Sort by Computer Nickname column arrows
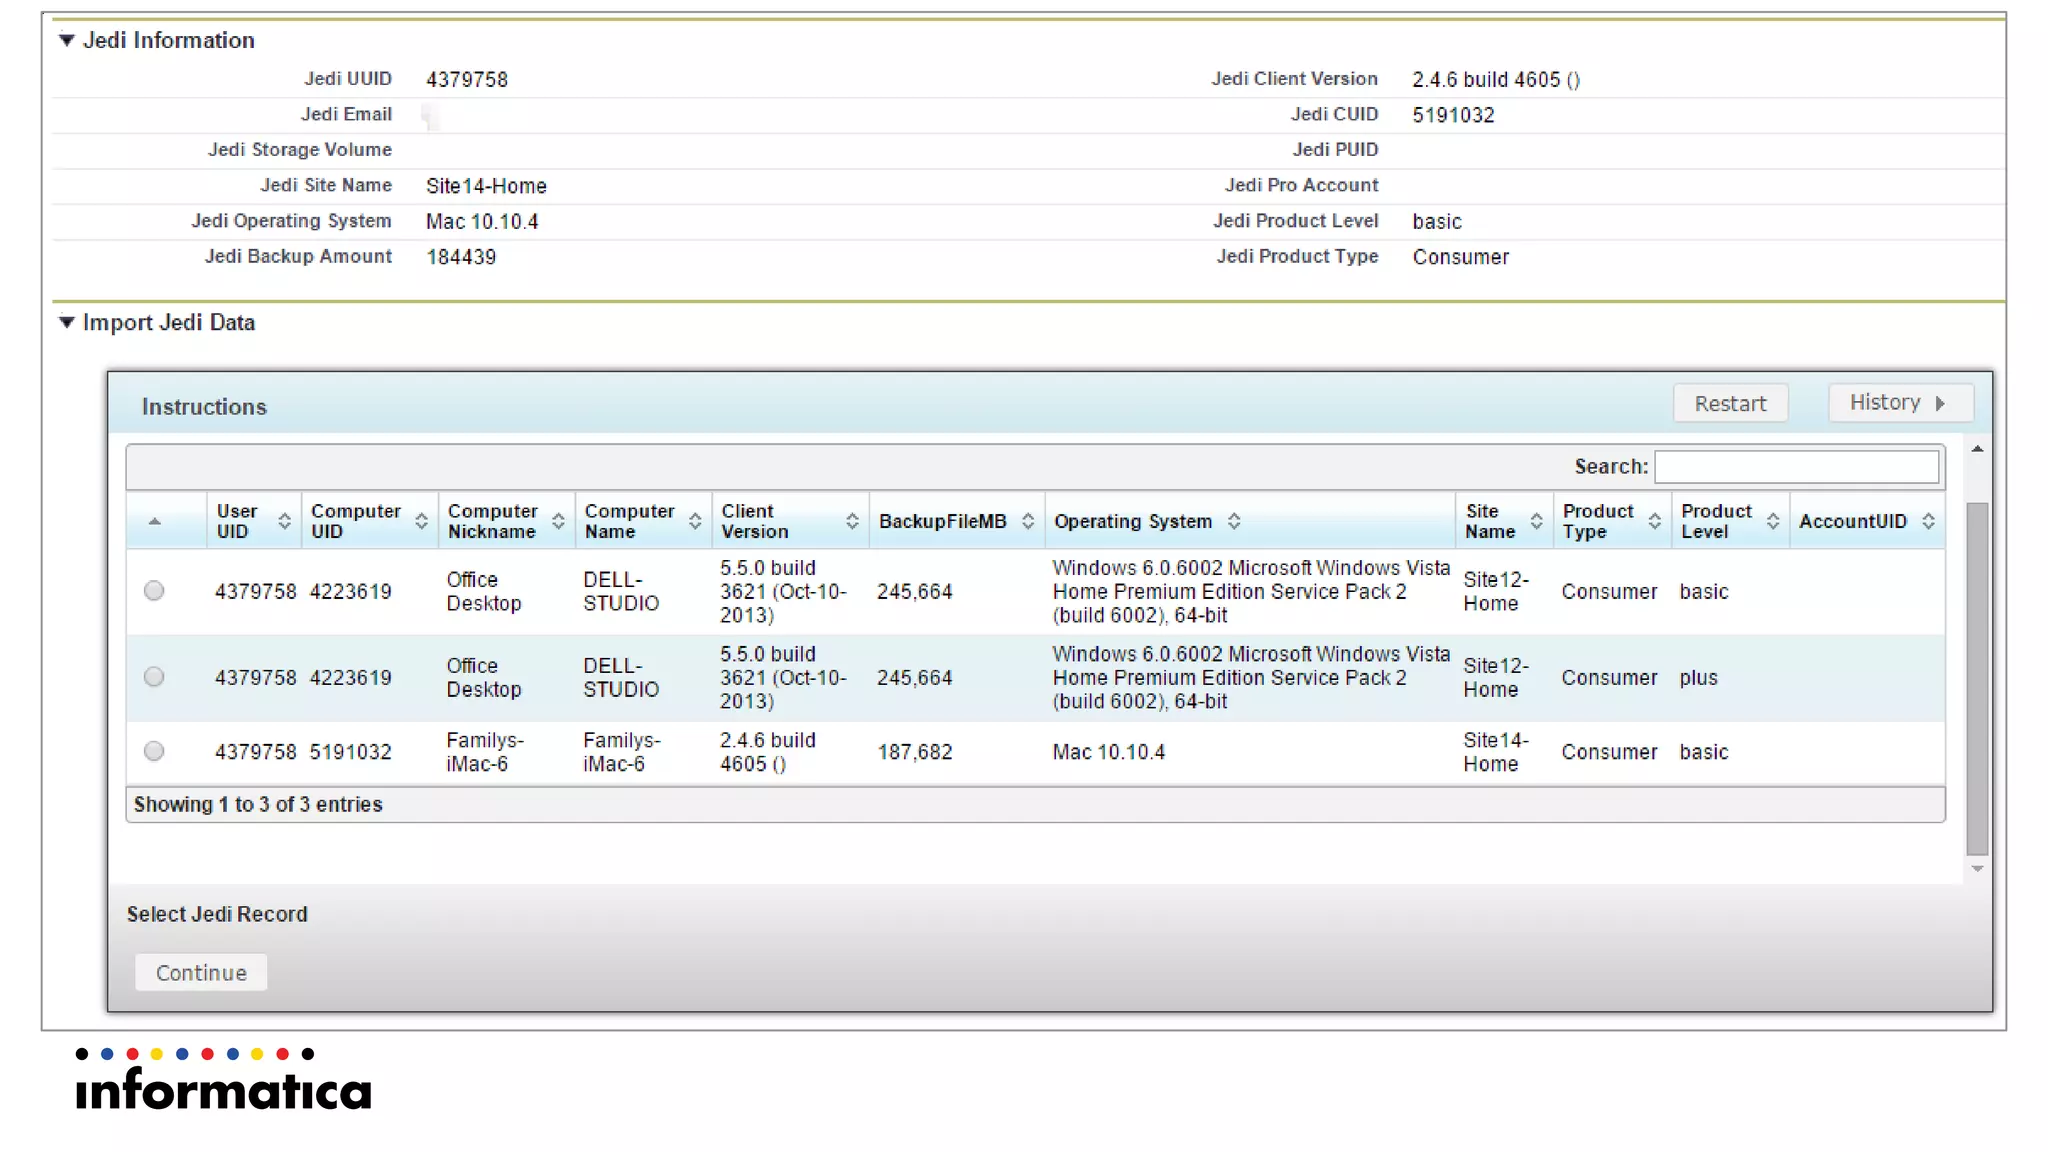This screenshot has width=2048, height=1152. coord(558,521)
